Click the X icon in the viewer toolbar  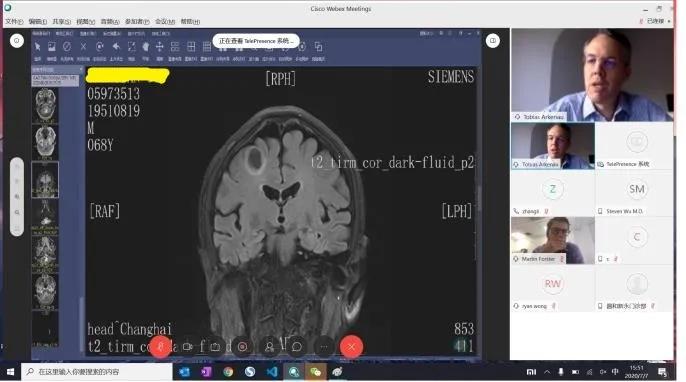coord(83,46)
